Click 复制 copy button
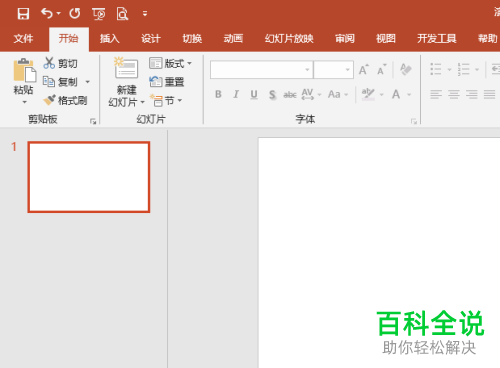500x368 pixels. pyautogui.click(x=60, y=82)
